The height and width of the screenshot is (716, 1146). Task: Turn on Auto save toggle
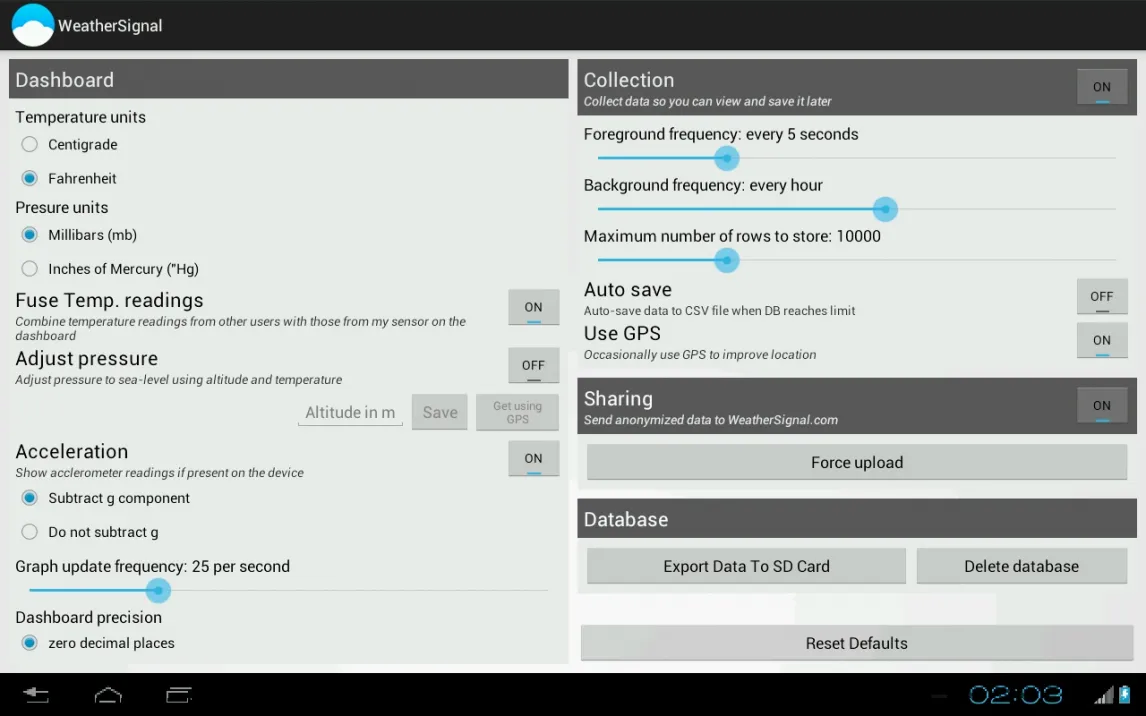point(1101,297)
